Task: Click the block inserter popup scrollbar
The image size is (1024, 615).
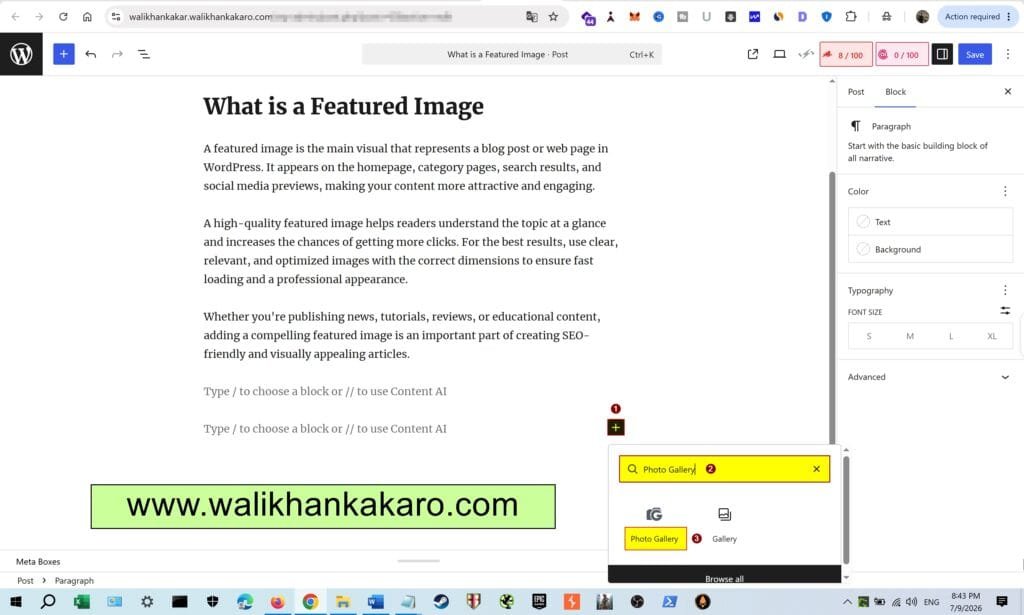Action: pos(846,509)
